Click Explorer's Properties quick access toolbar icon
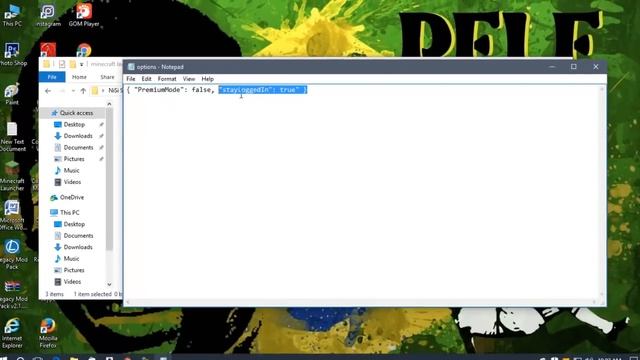Viewport: 640px width, 360px height. pyautogui.click(x=62, y=64)
